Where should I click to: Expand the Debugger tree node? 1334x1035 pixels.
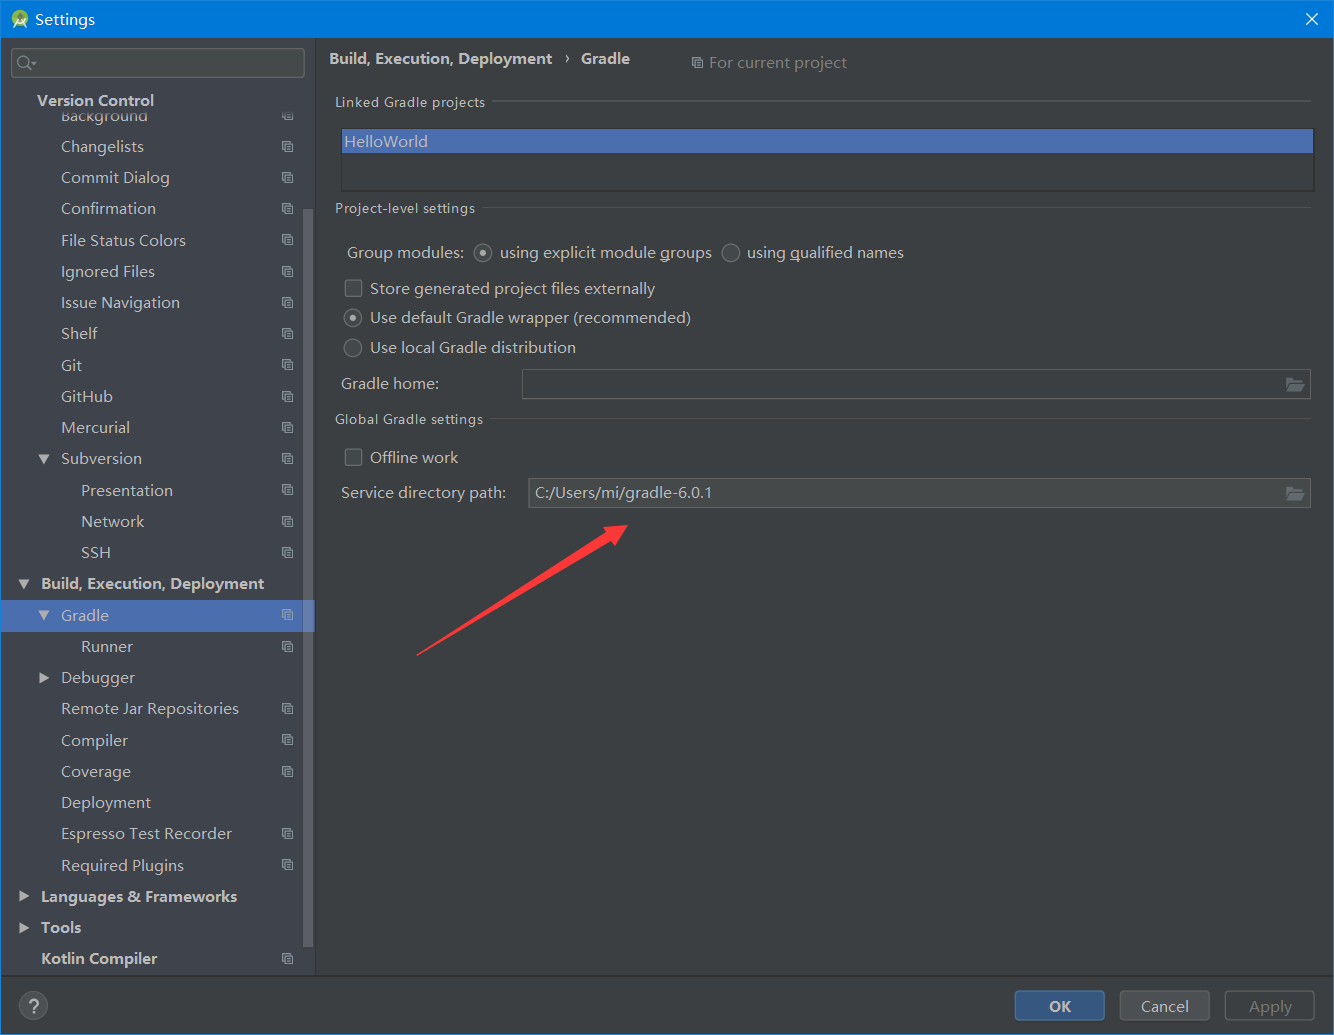[44, 678]
